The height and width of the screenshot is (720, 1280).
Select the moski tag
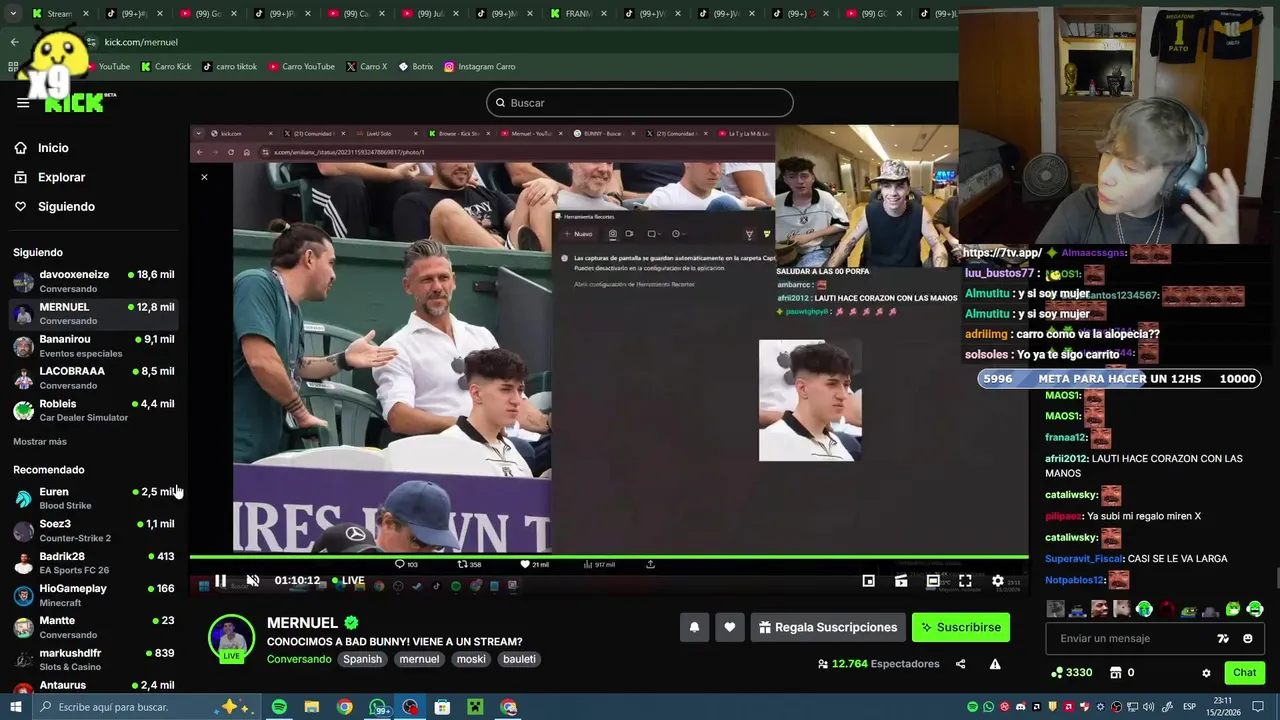(x=471, y=659)
